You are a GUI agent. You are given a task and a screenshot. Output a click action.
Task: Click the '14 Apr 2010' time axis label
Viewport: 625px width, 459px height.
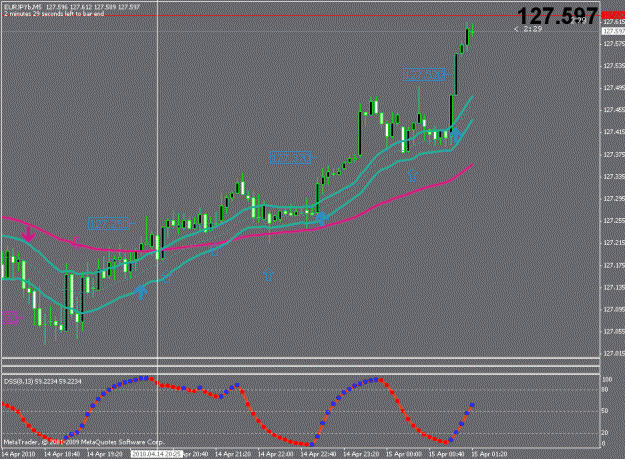coord(18,454)
